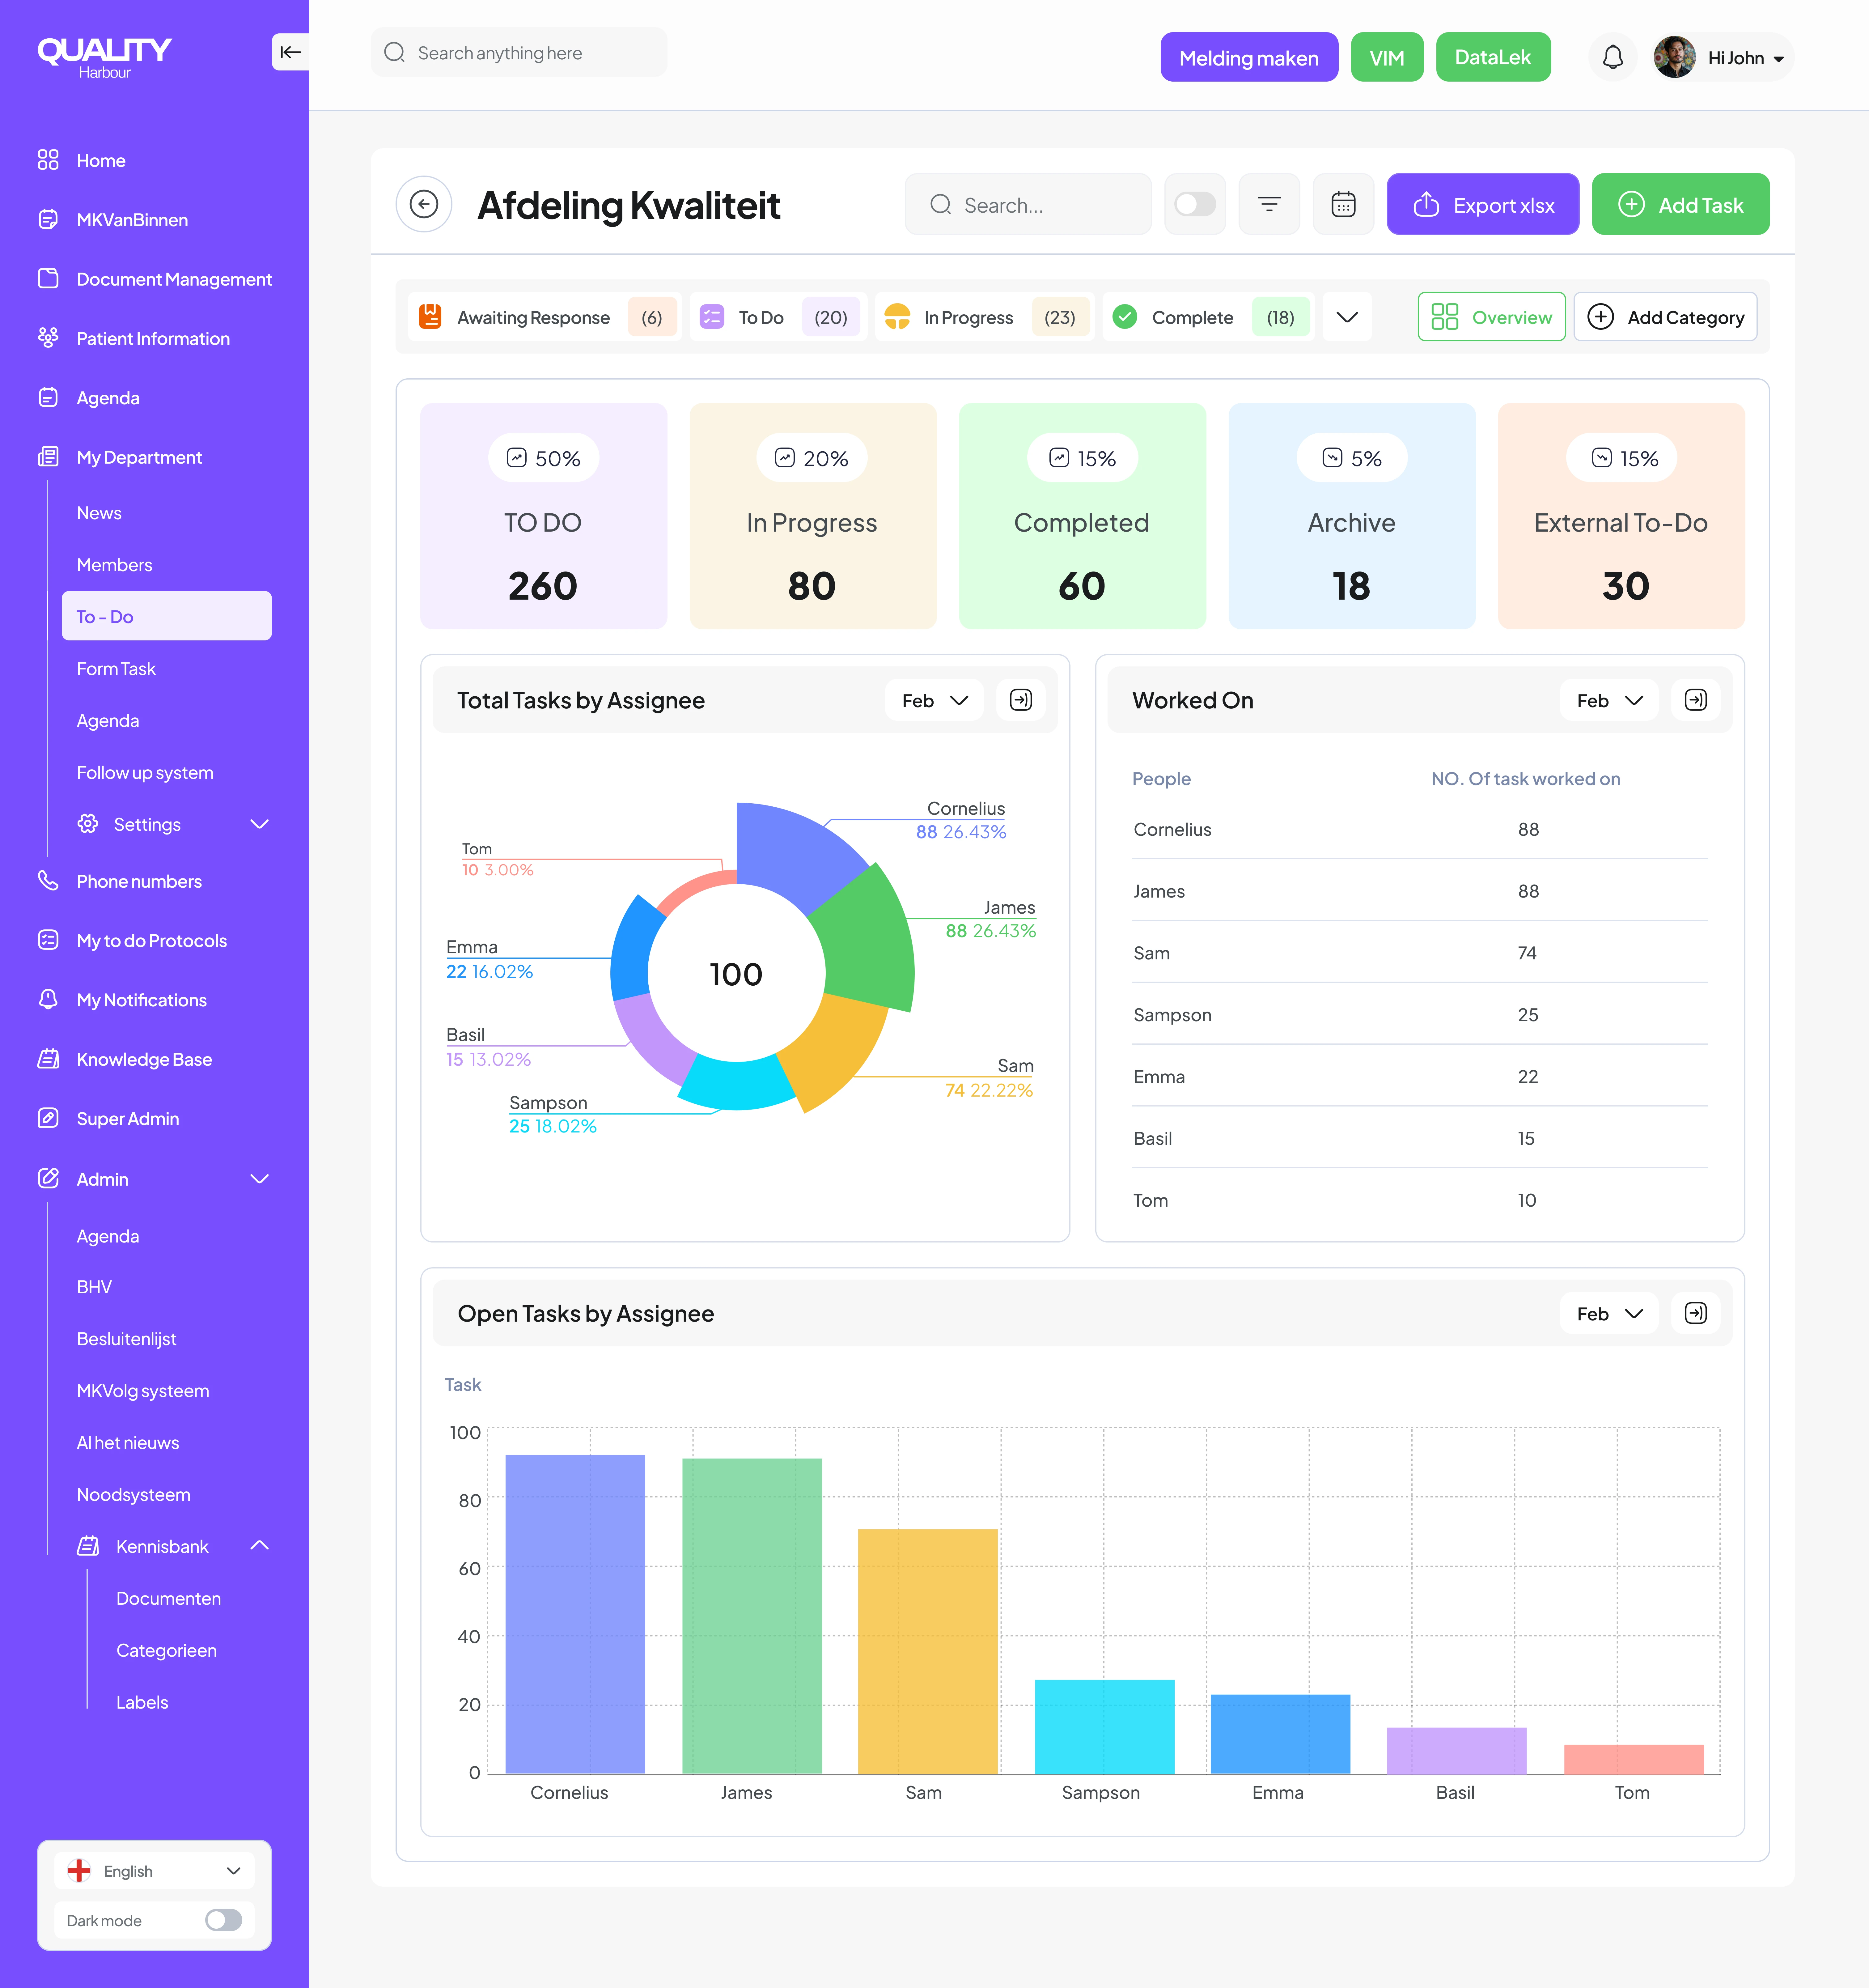Open News under My Department

(99, 513)
